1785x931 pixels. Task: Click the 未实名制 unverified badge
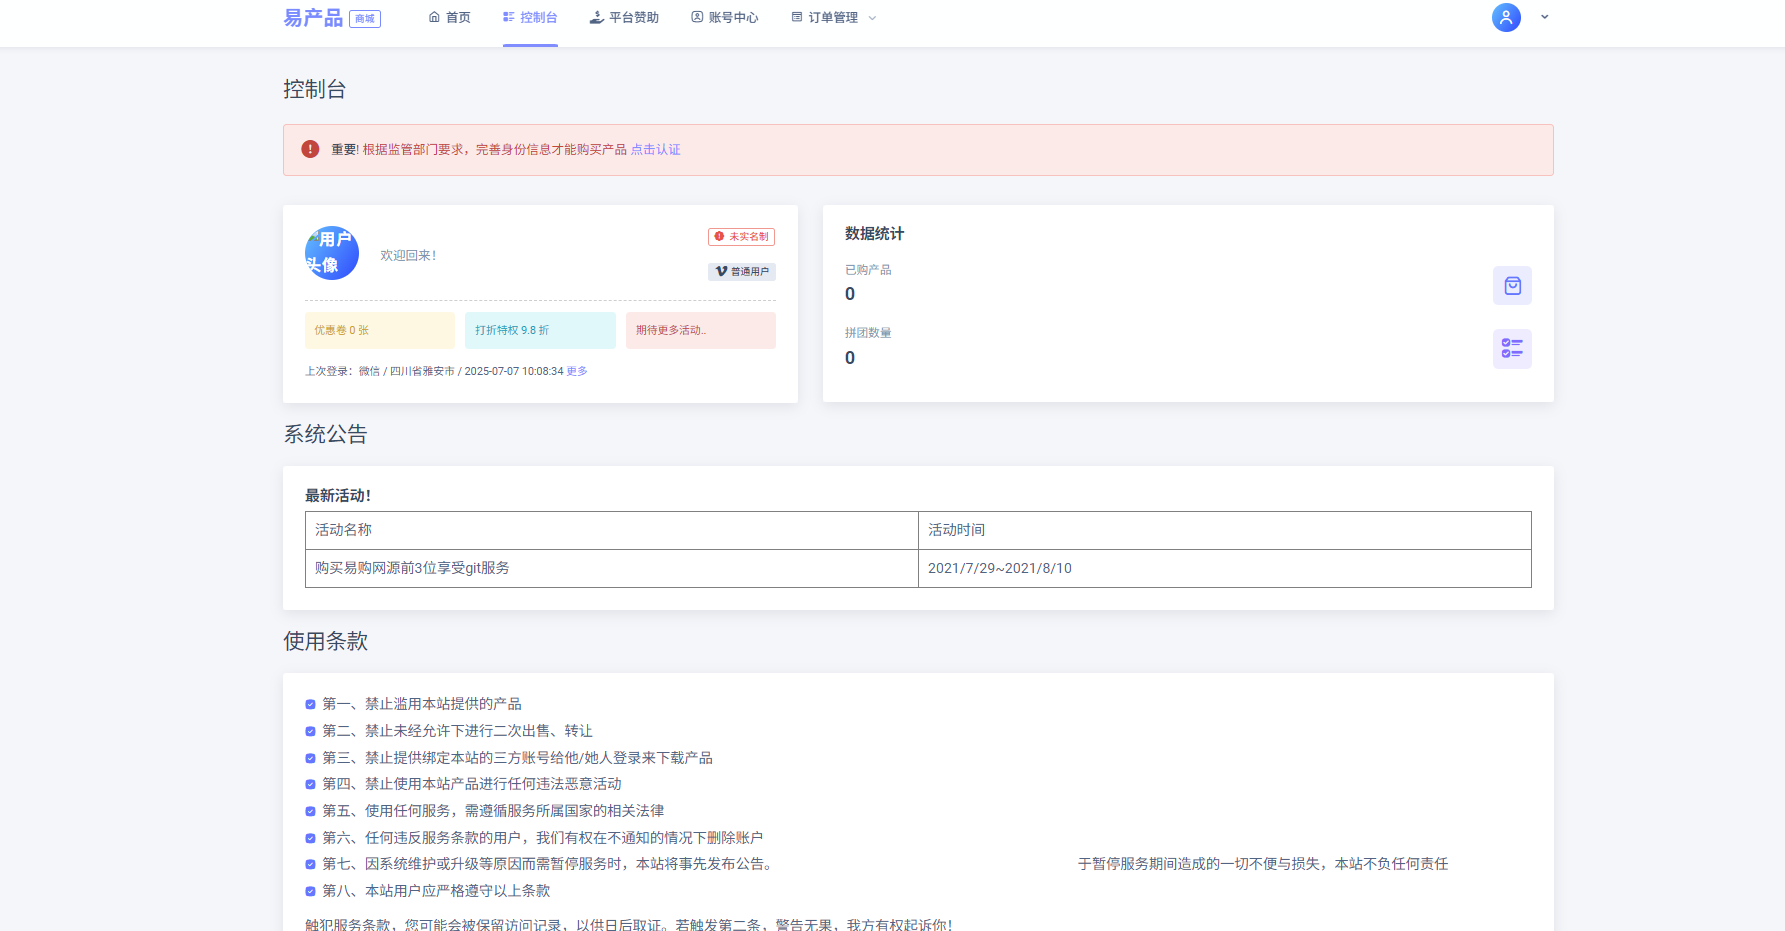(741, 237)
